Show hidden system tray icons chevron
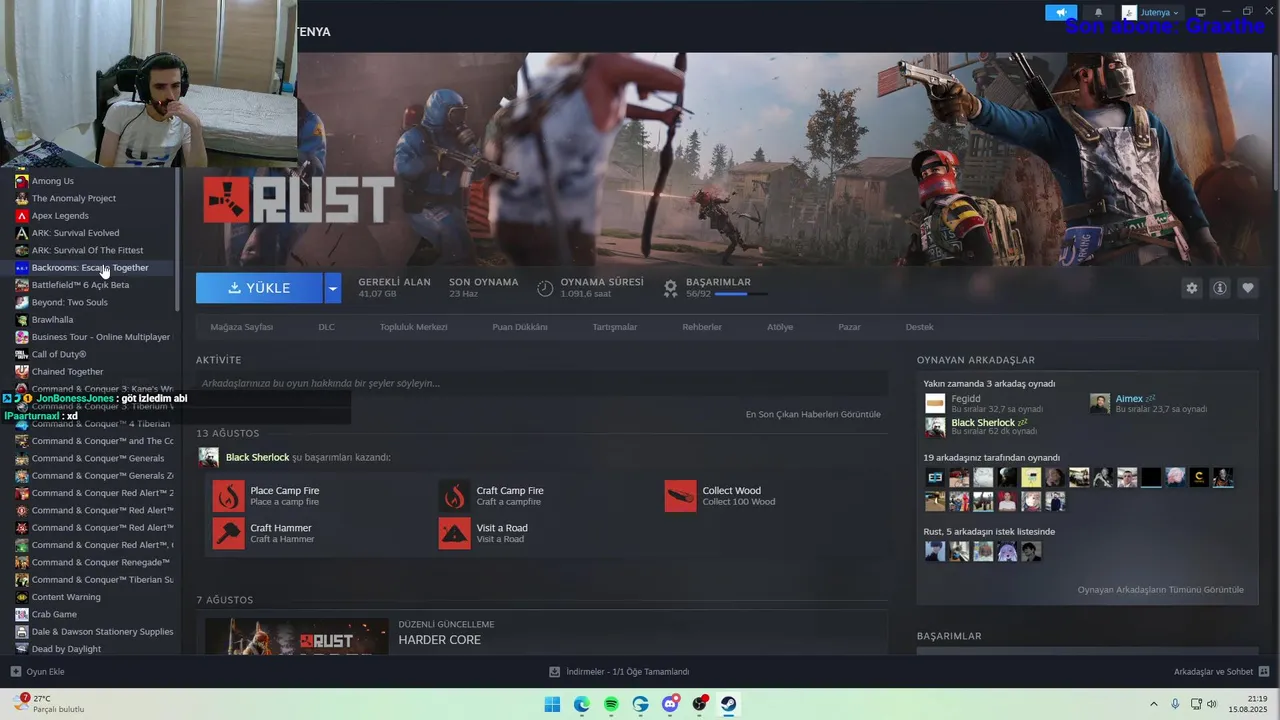 tap(1153, 704)
